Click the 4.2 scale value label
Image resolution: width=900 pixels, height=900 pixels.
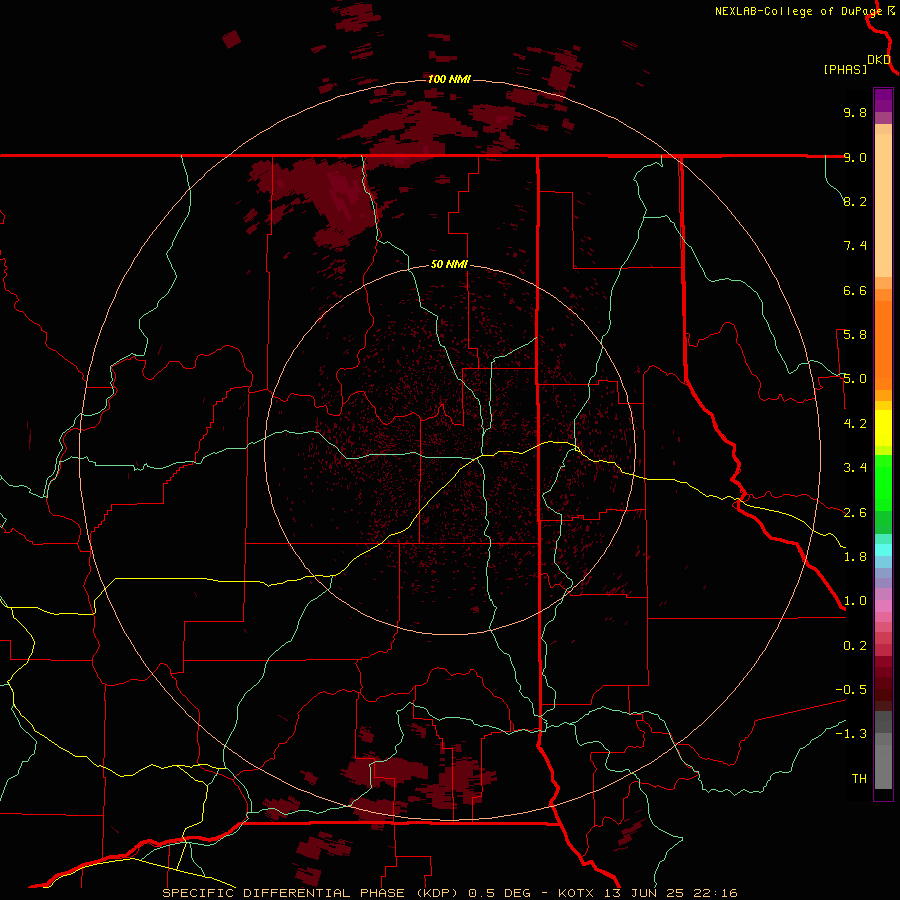point(855,424)
